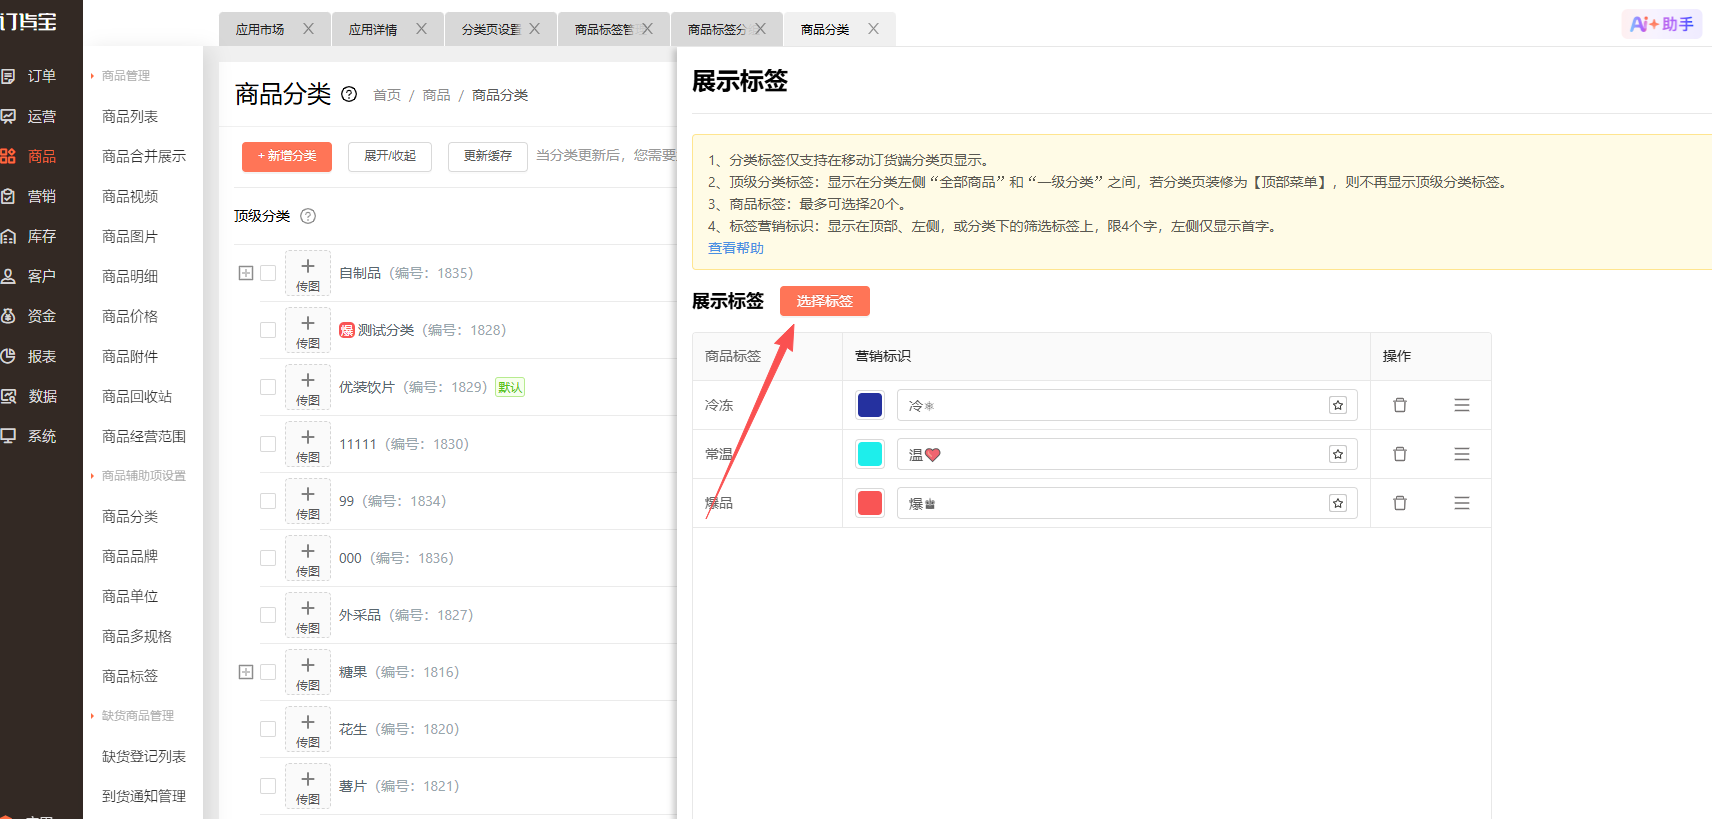Viewport: 1712px width, 819px height.
Task: Open the 库存 sidebar section
Action: click(30, 236)
